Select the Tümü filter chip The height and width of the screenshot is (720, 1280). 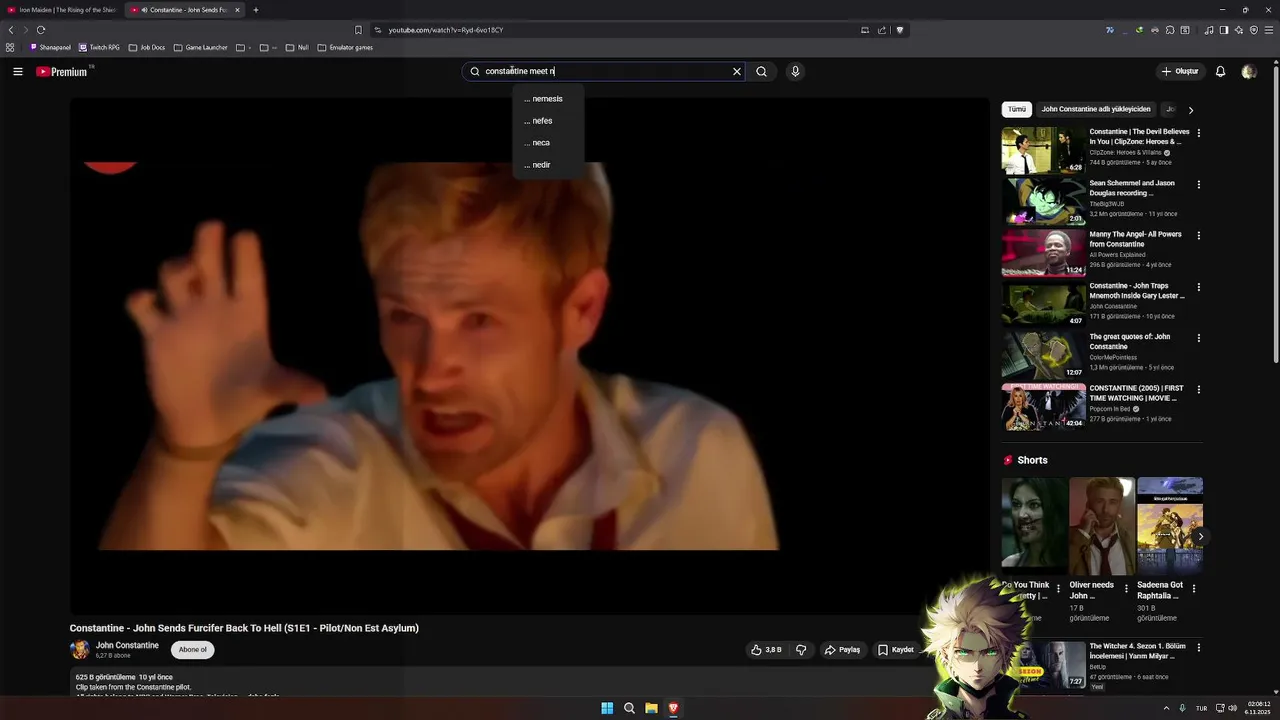(1017, 109)
